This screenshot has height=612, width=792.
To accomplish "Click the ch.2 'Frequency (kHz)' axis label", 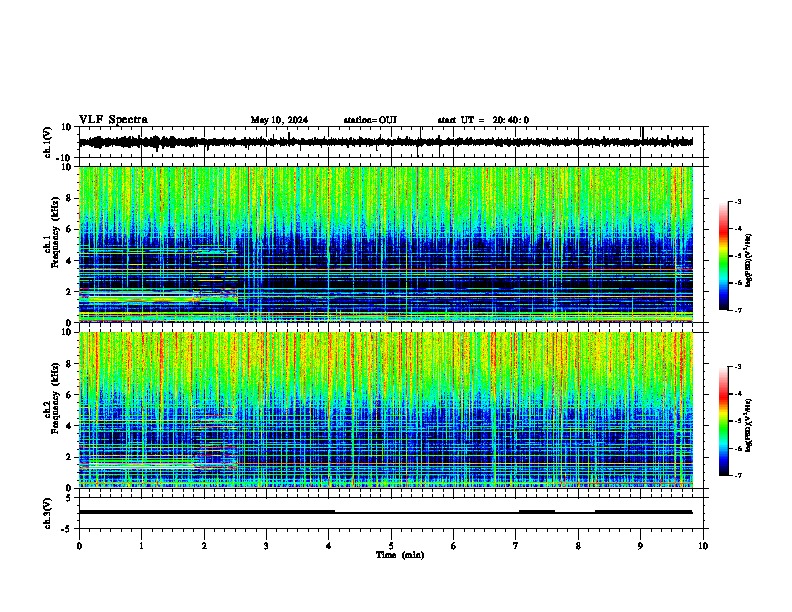I will pos(55,398).
